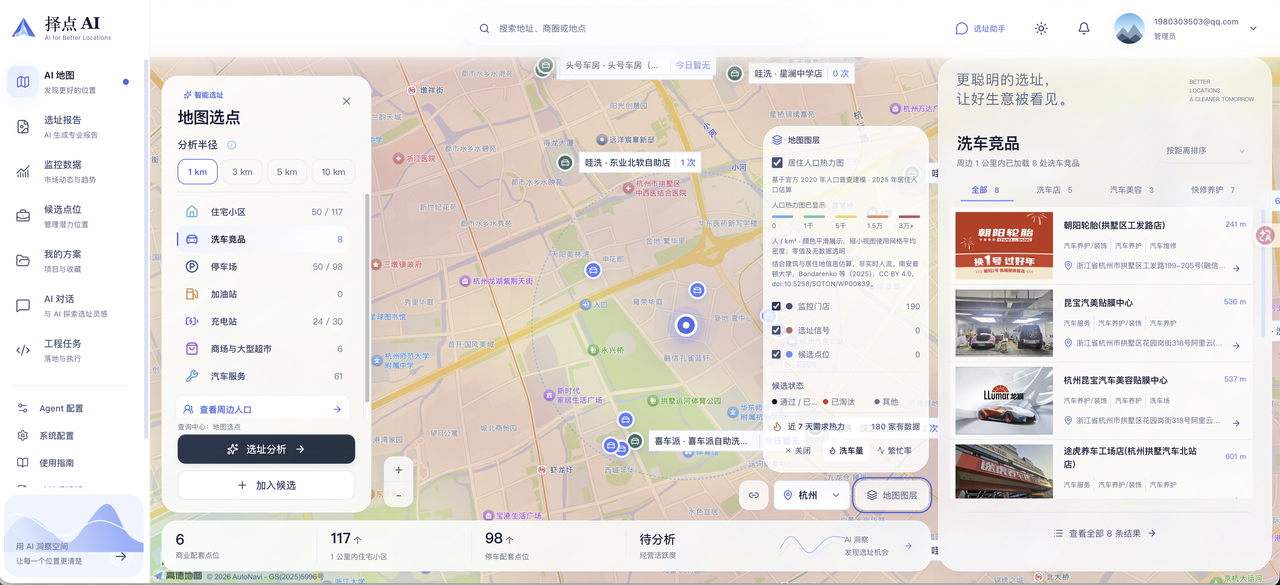Image resolution: width=1280 pixels, height=585 pixels.
Task: Open 选址报告 report icon in sidebar
Action: pyautogui.click(x=23, y=126)
